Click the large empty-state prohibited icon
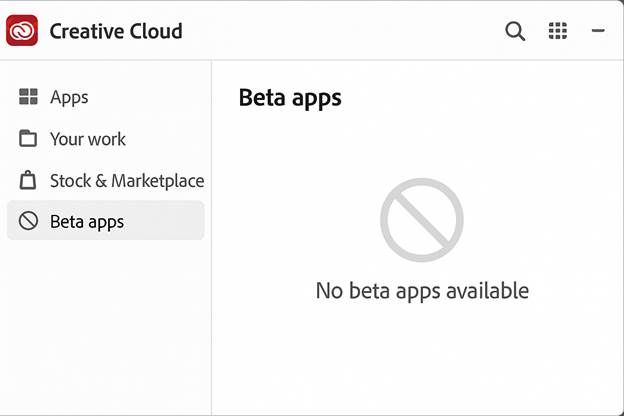The image size is (624, 416). coord(421,220)
